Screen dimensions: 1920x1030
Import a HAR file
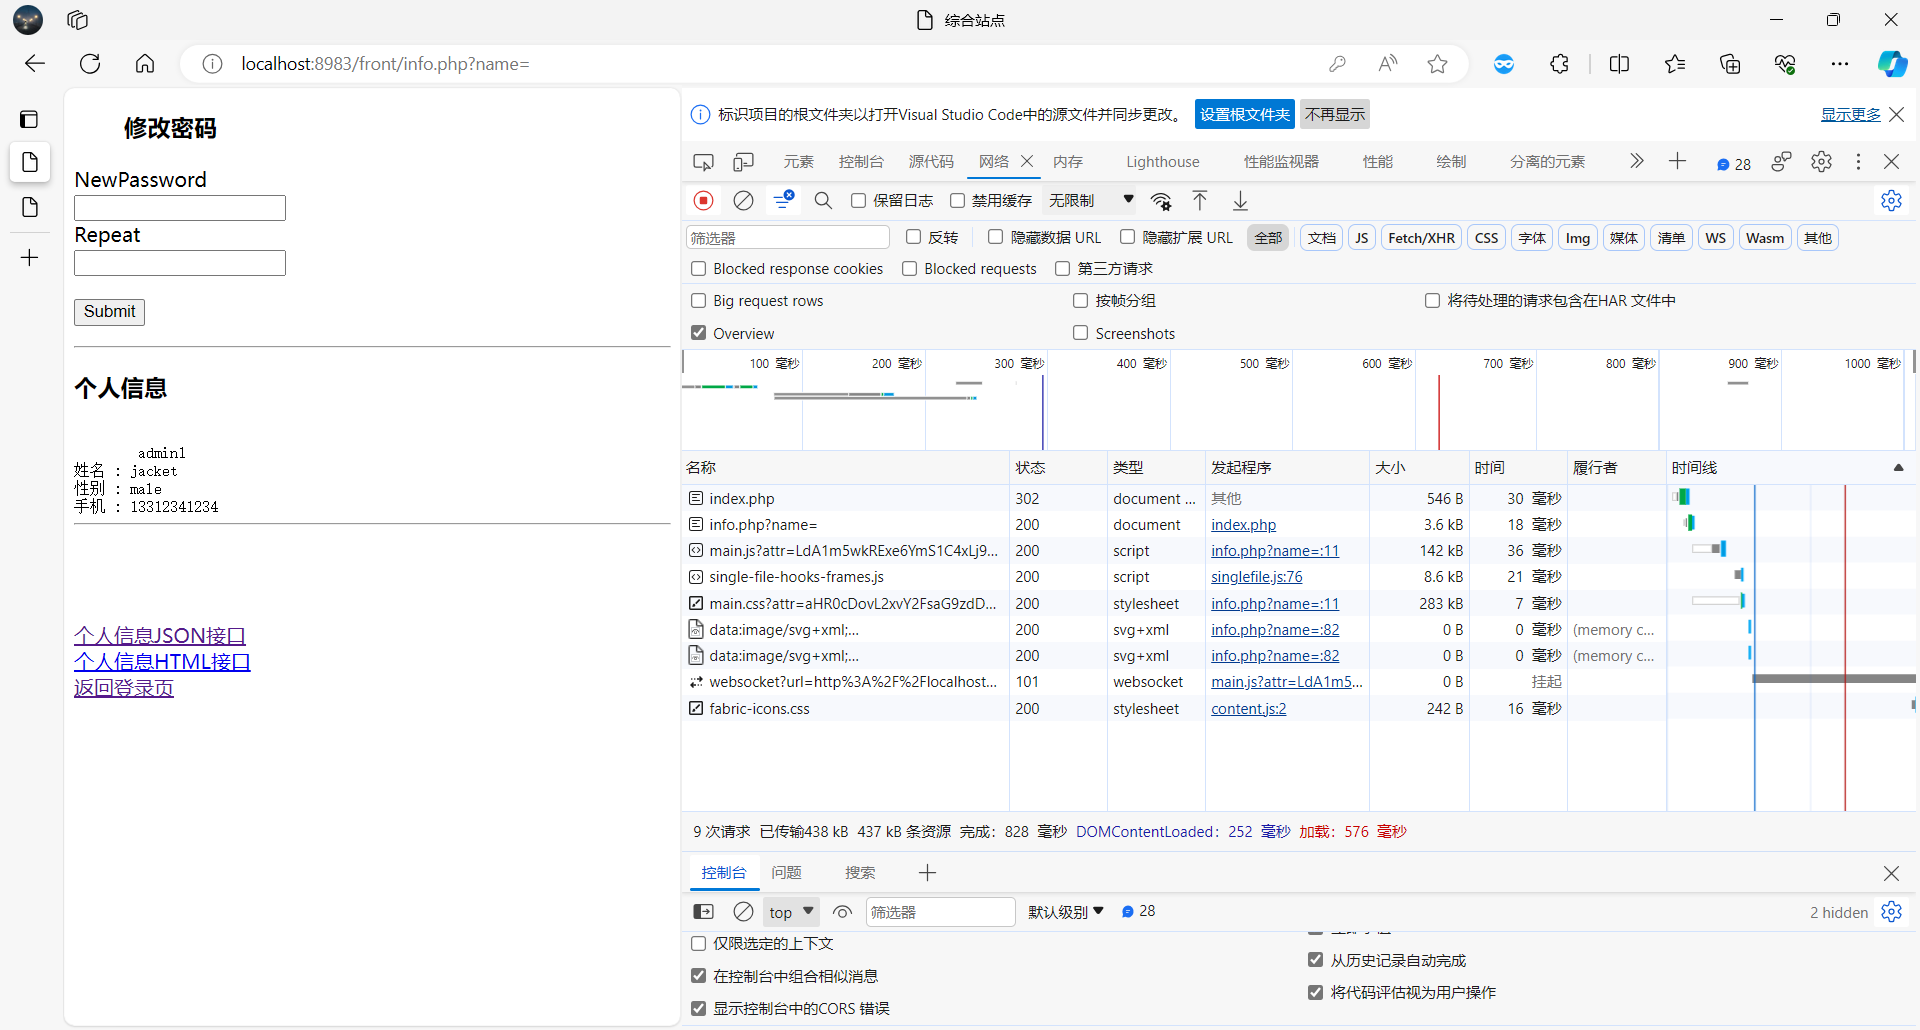pyautogui.click(x=1199, y=200)
